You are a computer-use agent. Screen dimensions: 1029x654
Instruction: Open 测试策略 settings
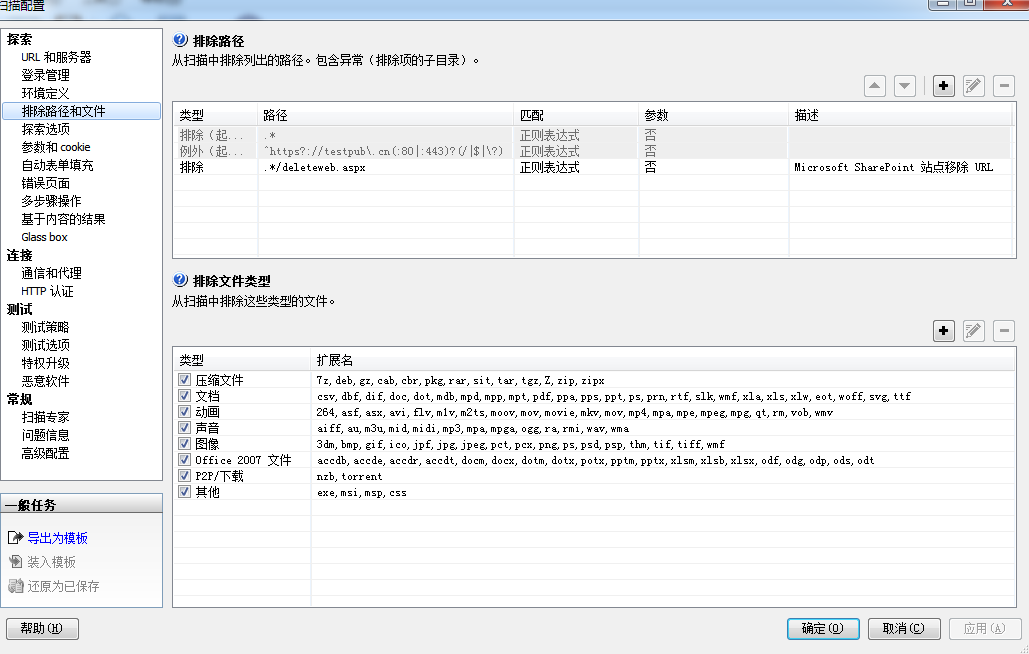[45, 327]
